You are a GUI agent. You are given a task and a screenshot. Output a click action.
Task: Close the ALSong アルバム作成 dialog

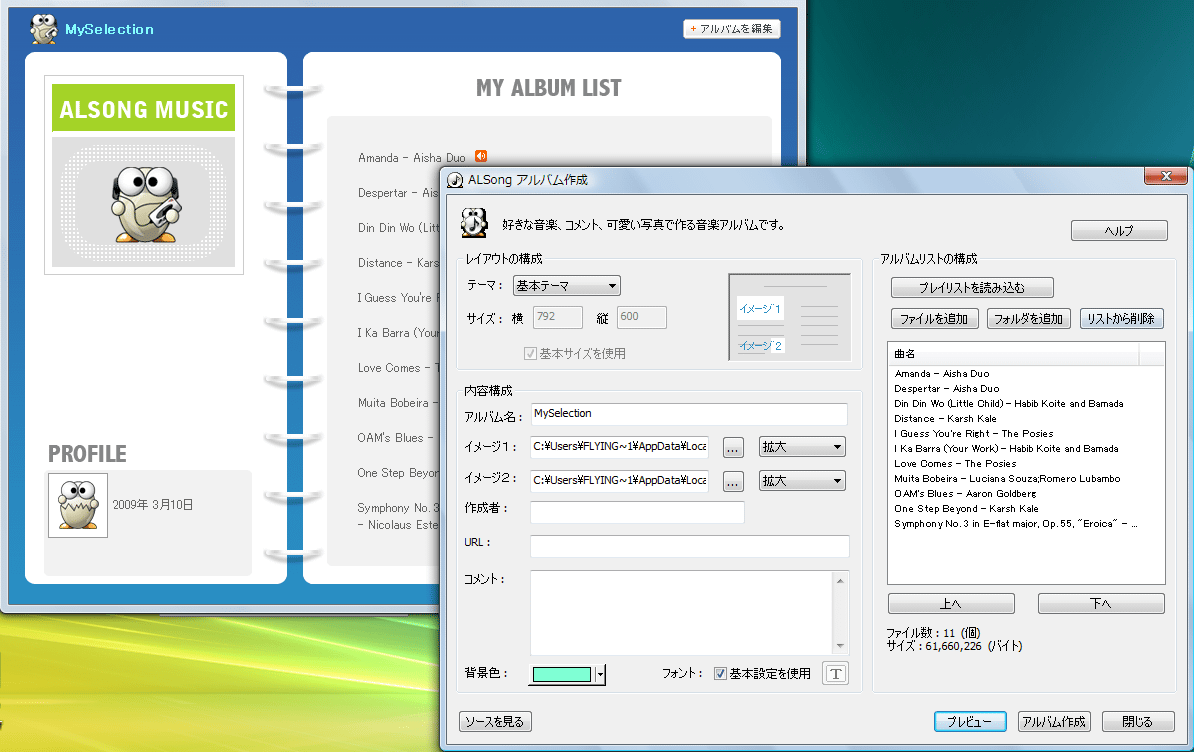pyautogui.click(x=1165, y=176)
